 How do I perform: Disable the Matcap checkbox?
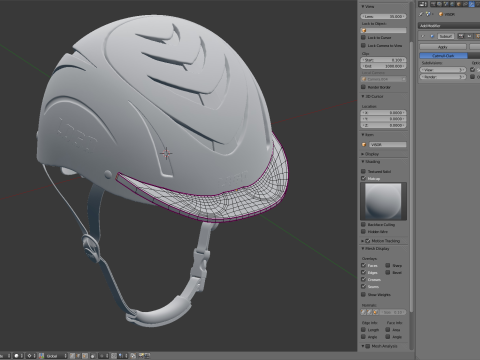363,178
